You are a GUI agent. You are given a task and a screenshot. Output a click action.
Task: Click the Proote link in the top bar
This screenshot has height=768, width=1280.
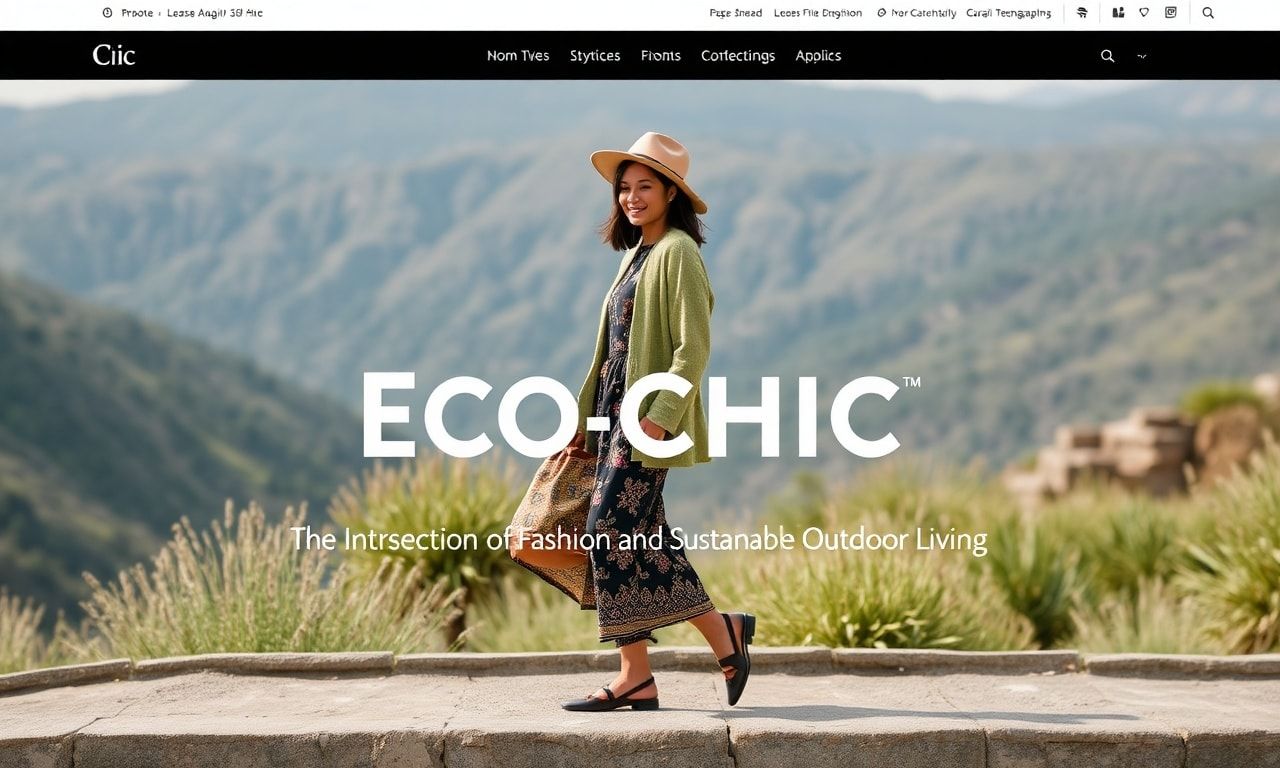coord(137,13)
